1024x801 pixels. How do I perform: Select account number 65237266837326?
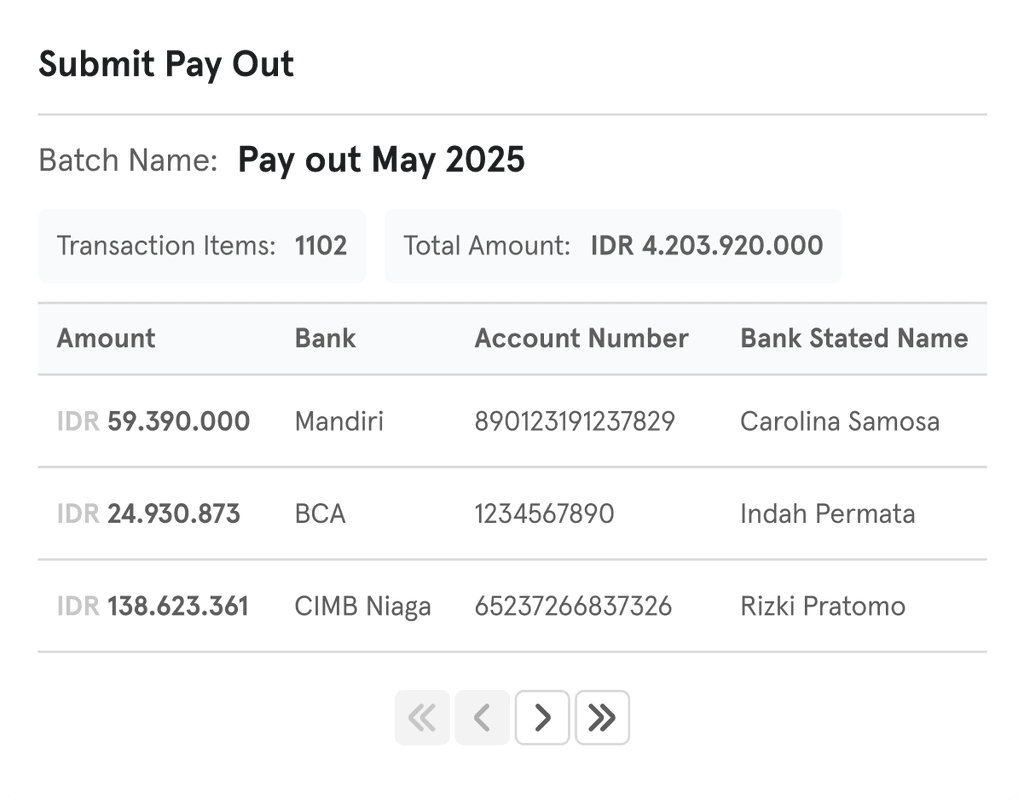(x=573, y=606)
